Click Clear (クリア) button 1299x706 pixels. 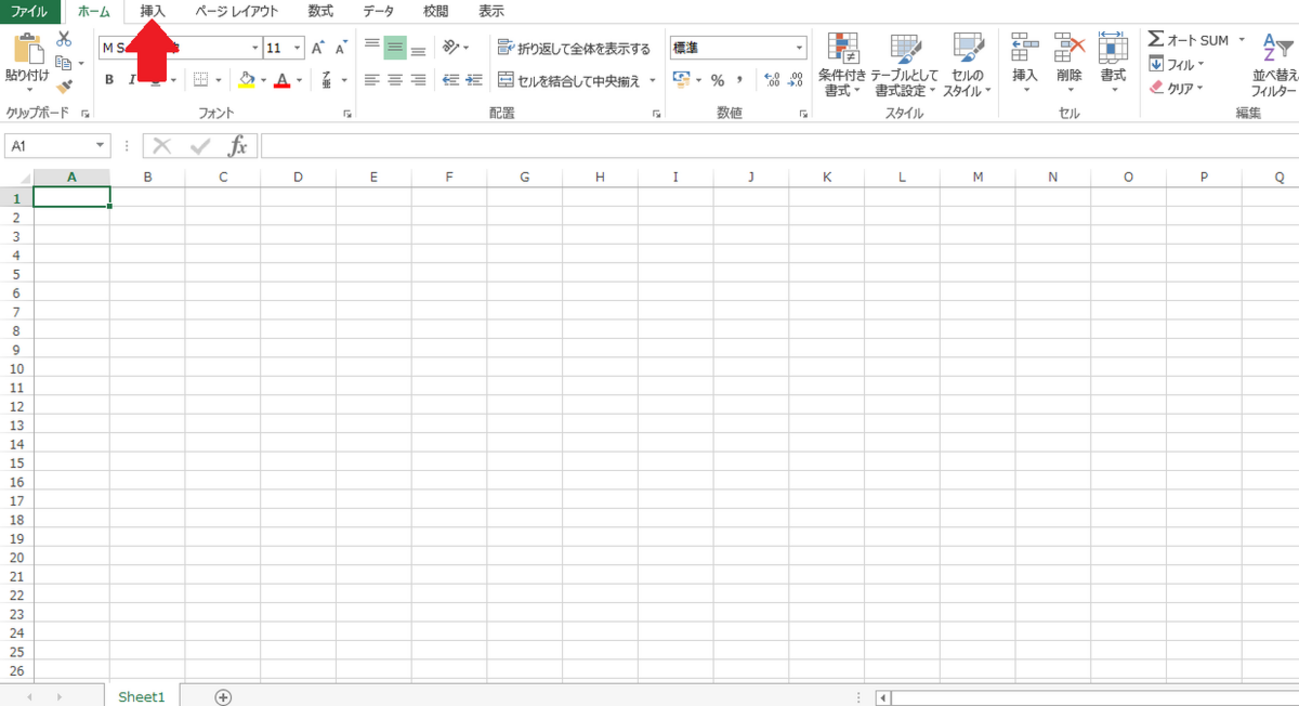1176,88
